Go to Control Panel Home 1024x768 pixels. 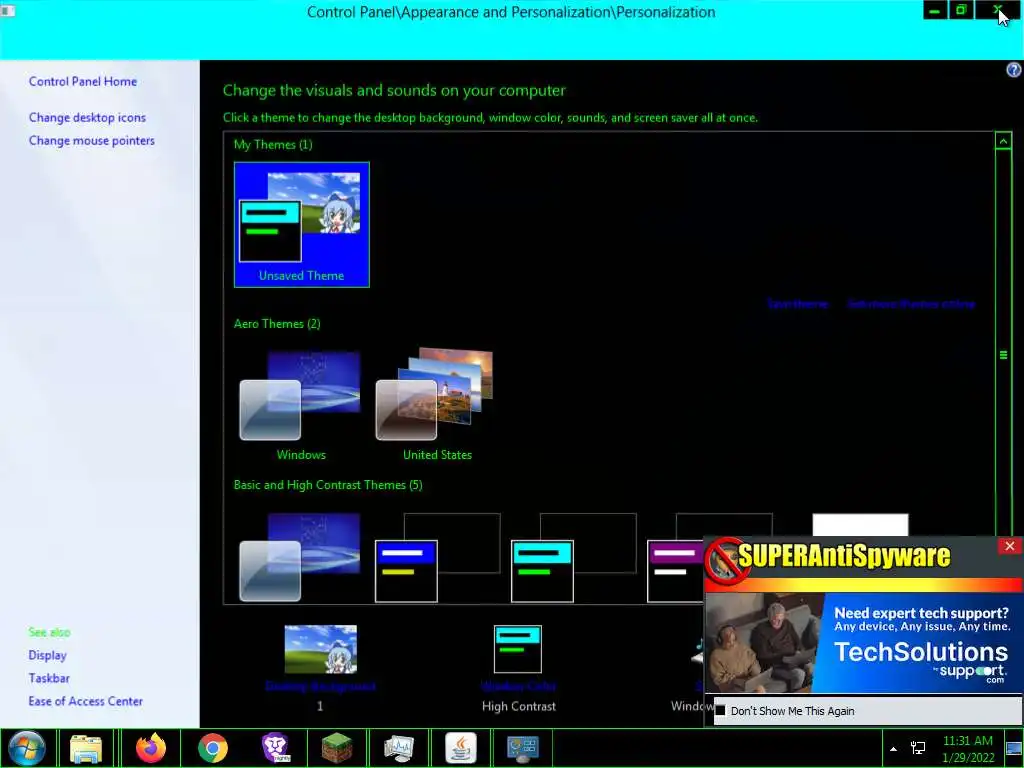(83, 82)
